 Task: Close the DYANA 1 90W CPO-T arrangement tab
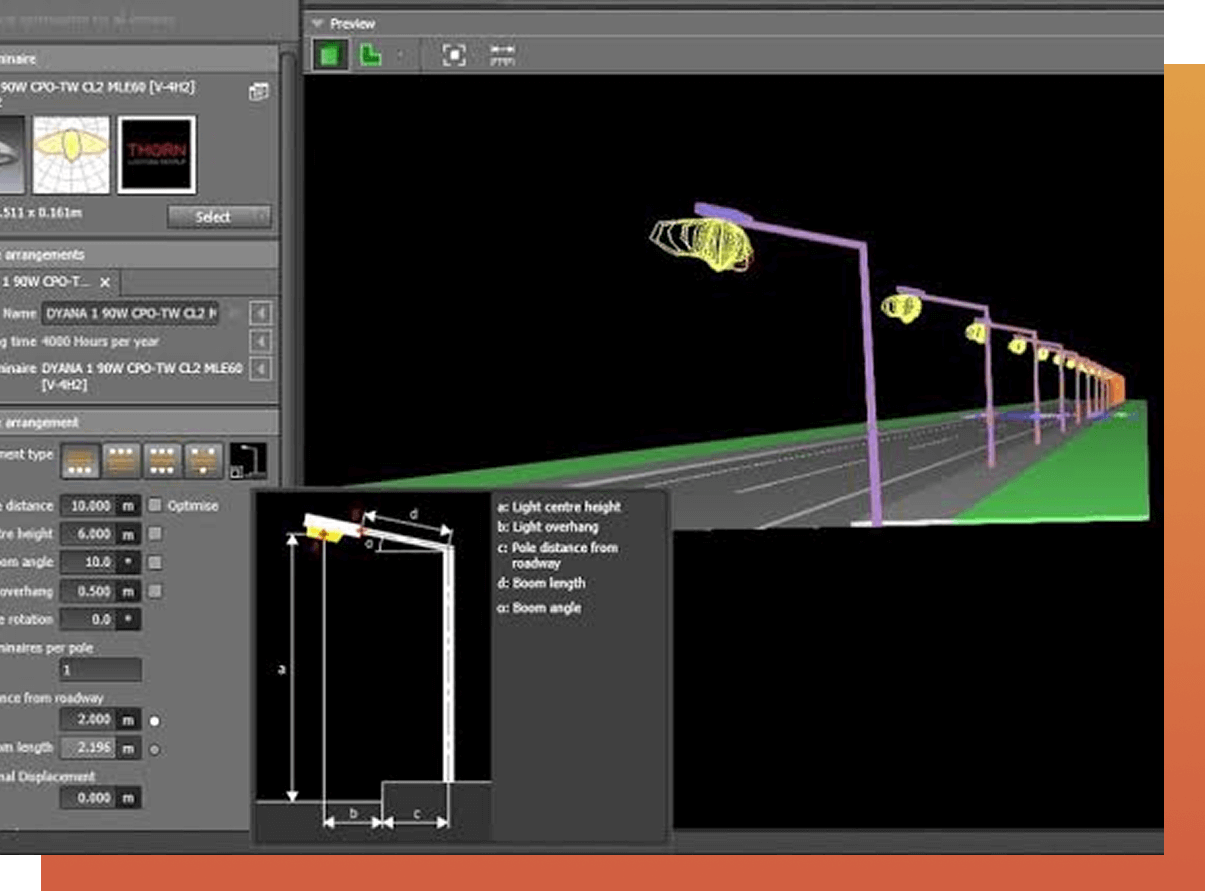pos(105,282)
